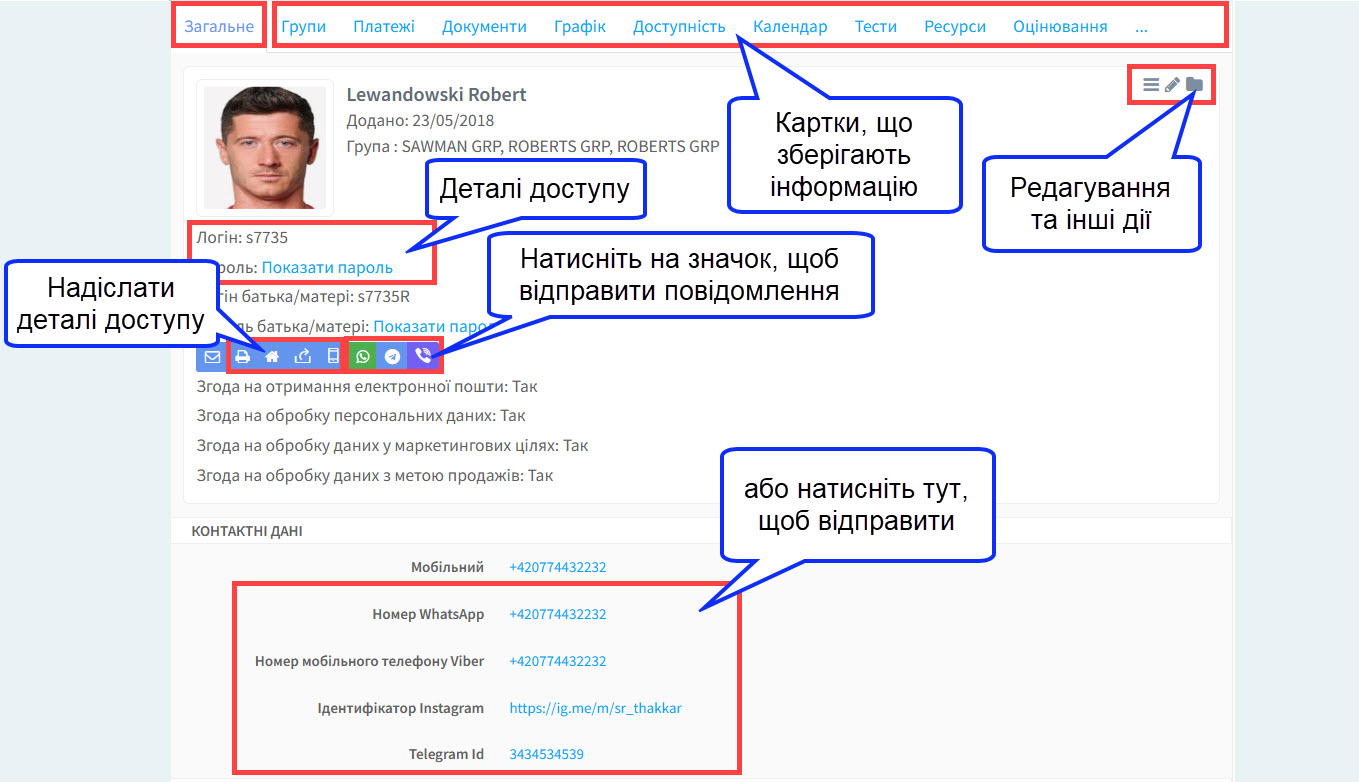Click Lewandowski's profile photo

[264, 147]
